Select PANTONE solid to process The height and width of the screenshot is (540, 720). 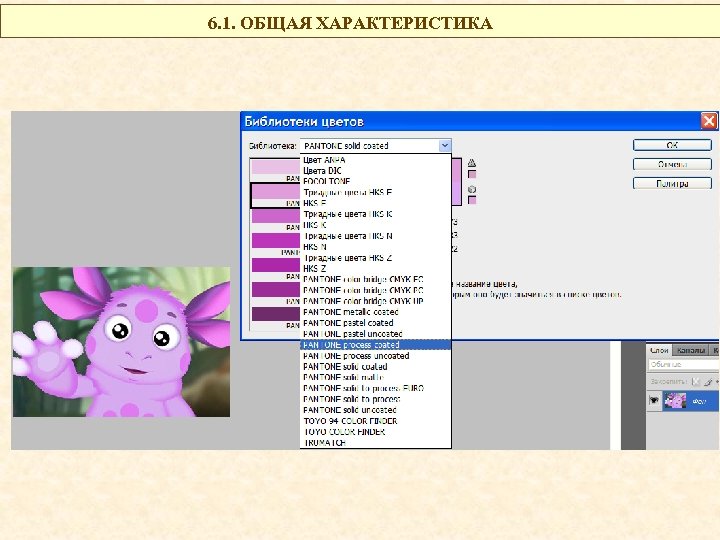376,399
